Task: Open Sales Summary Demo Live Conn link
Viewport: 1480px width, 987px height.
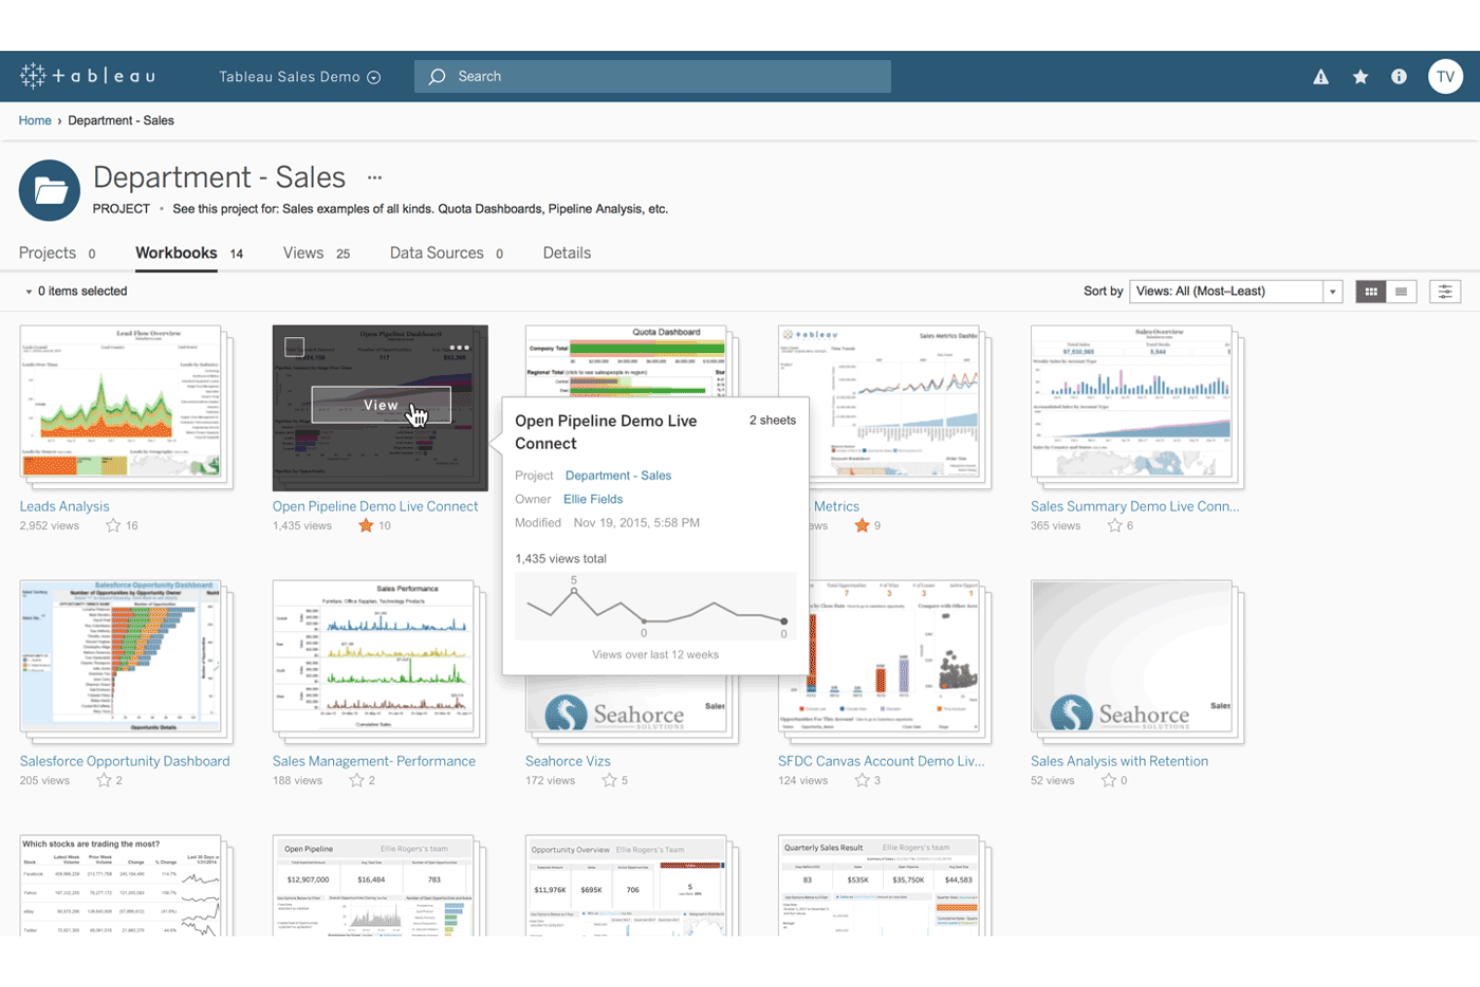Action: pos(1135,506)
